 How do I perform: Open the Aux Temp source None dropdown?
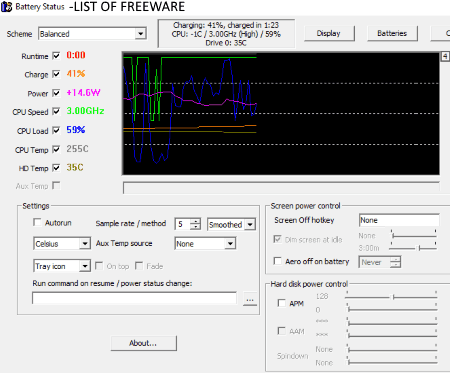point(205,244)
